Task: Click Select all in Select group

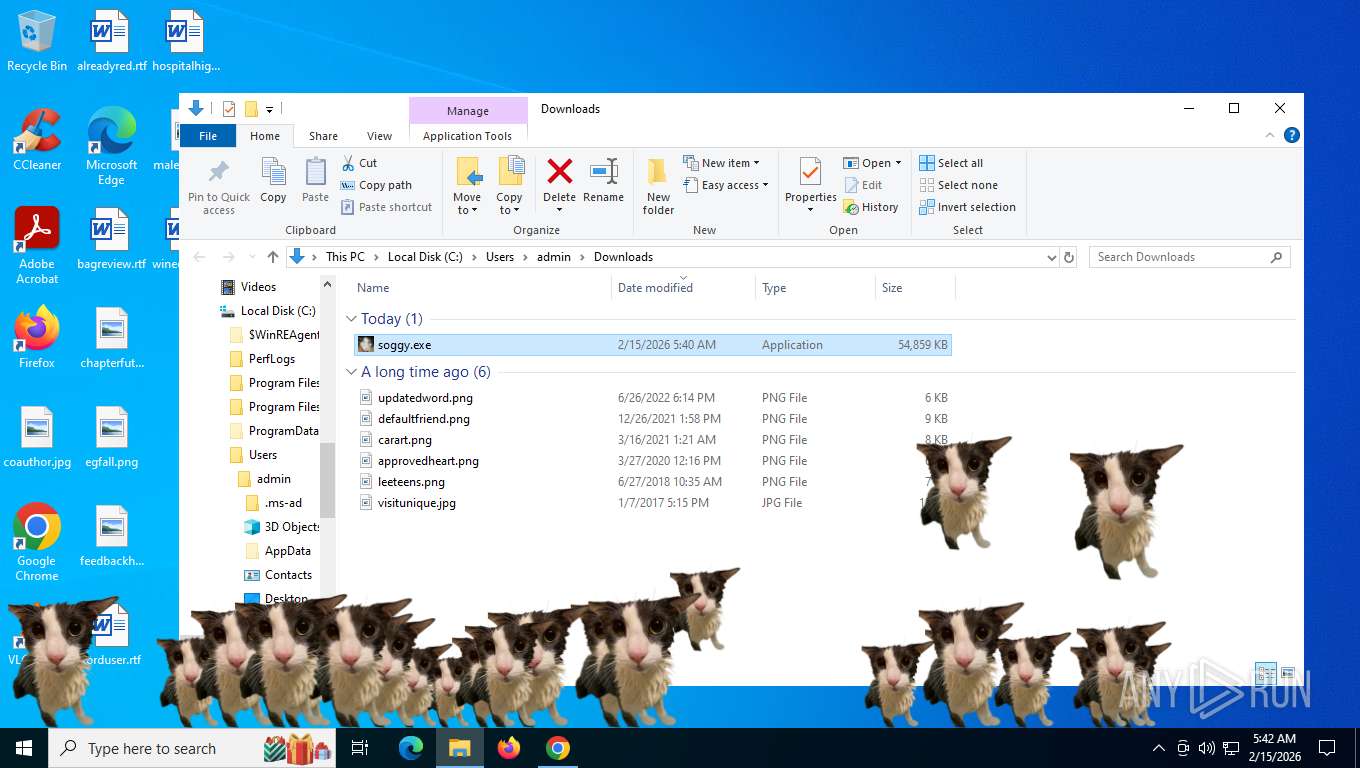Action: (951, 163)
